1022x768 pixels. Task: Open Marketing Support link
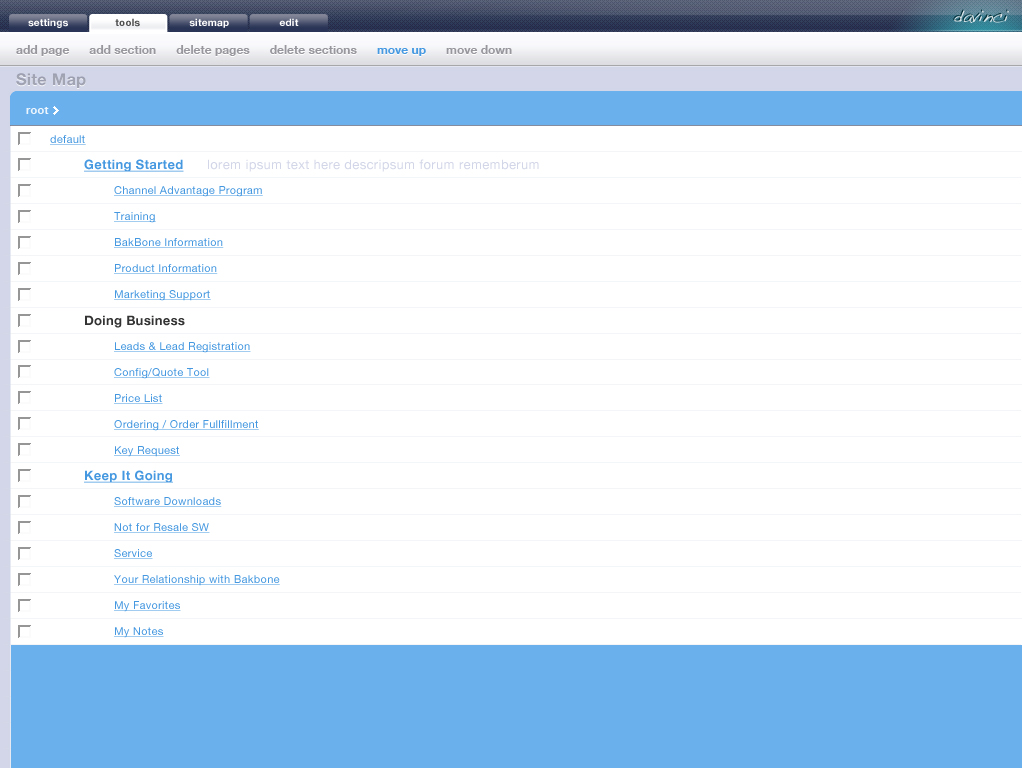tap(162, 295)
